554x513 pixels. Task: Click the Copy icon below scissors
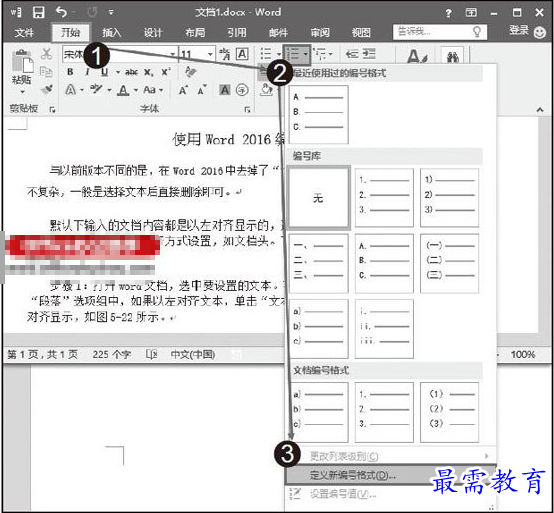click(46, 72)
